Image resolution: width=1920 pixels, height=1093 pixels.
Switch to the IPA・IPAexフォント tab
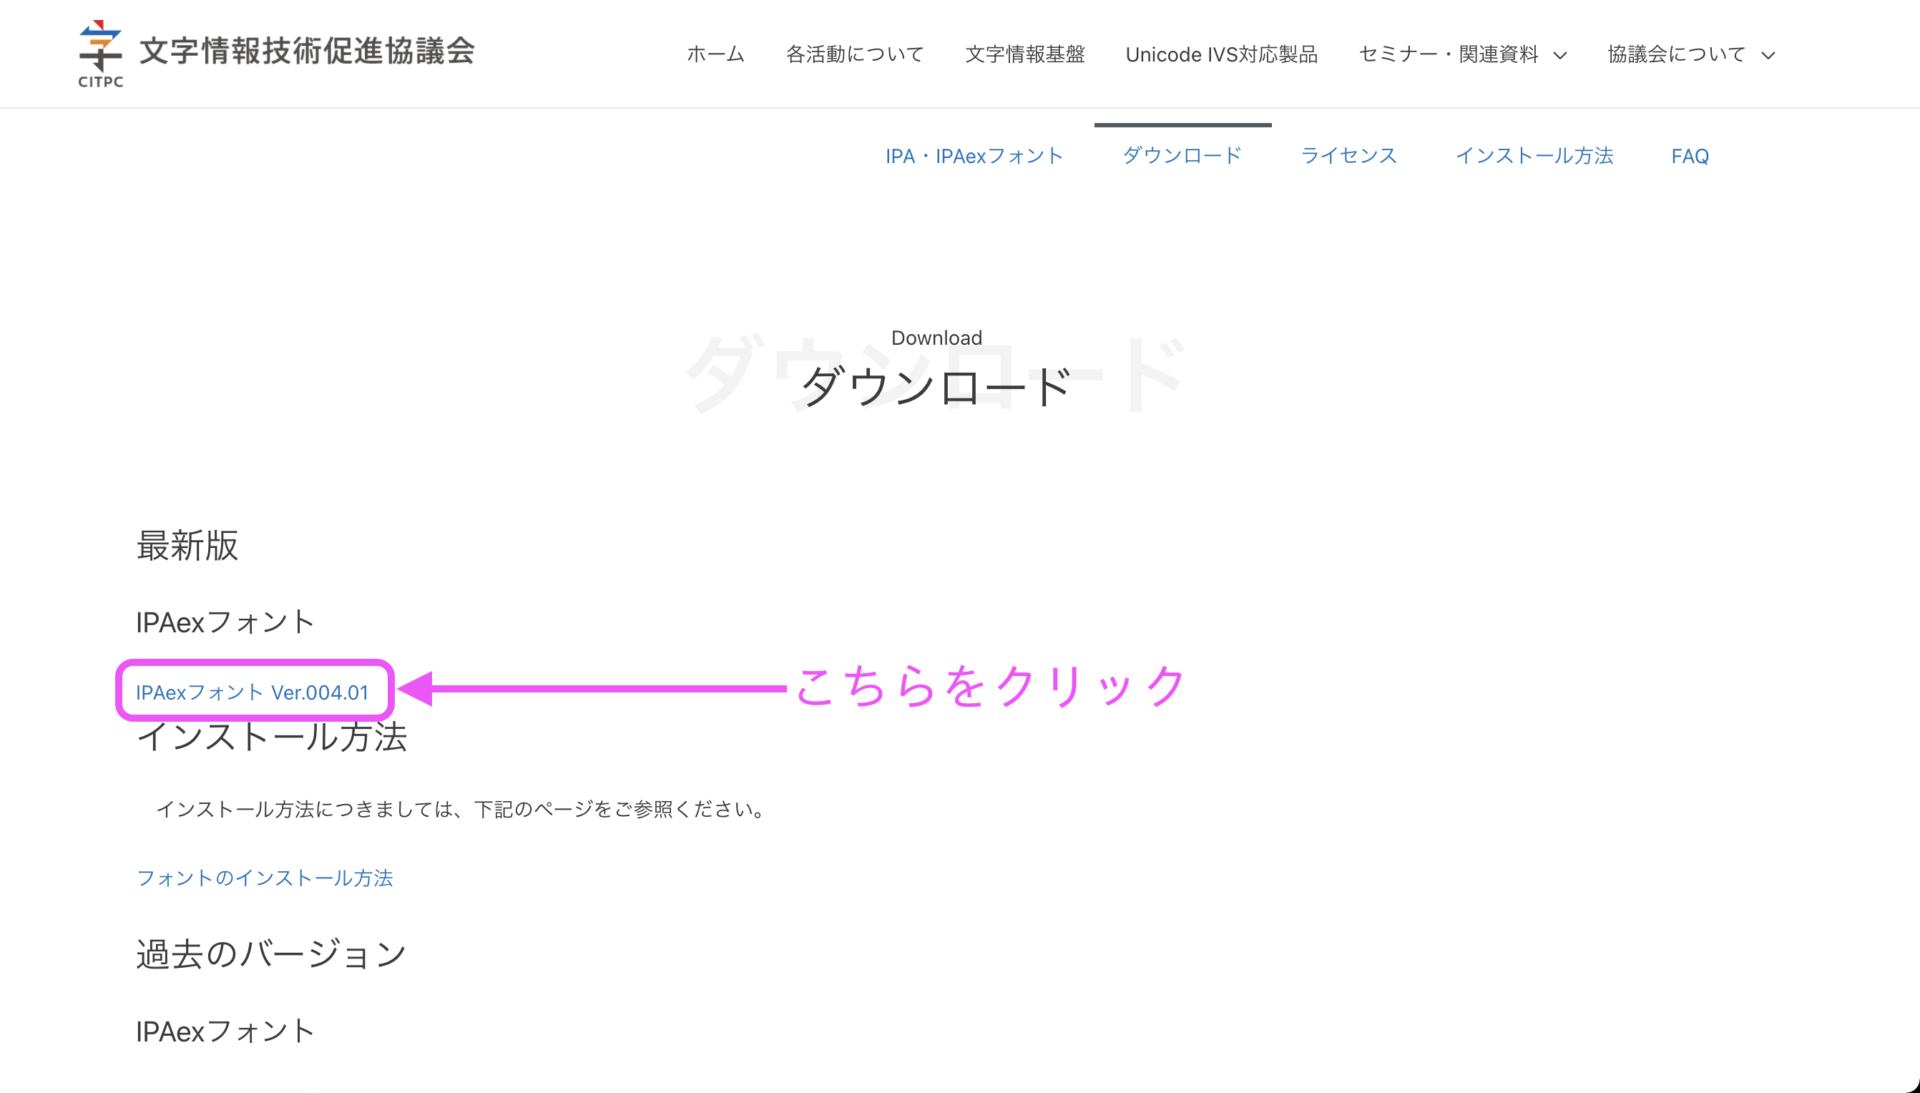point(974,155)
